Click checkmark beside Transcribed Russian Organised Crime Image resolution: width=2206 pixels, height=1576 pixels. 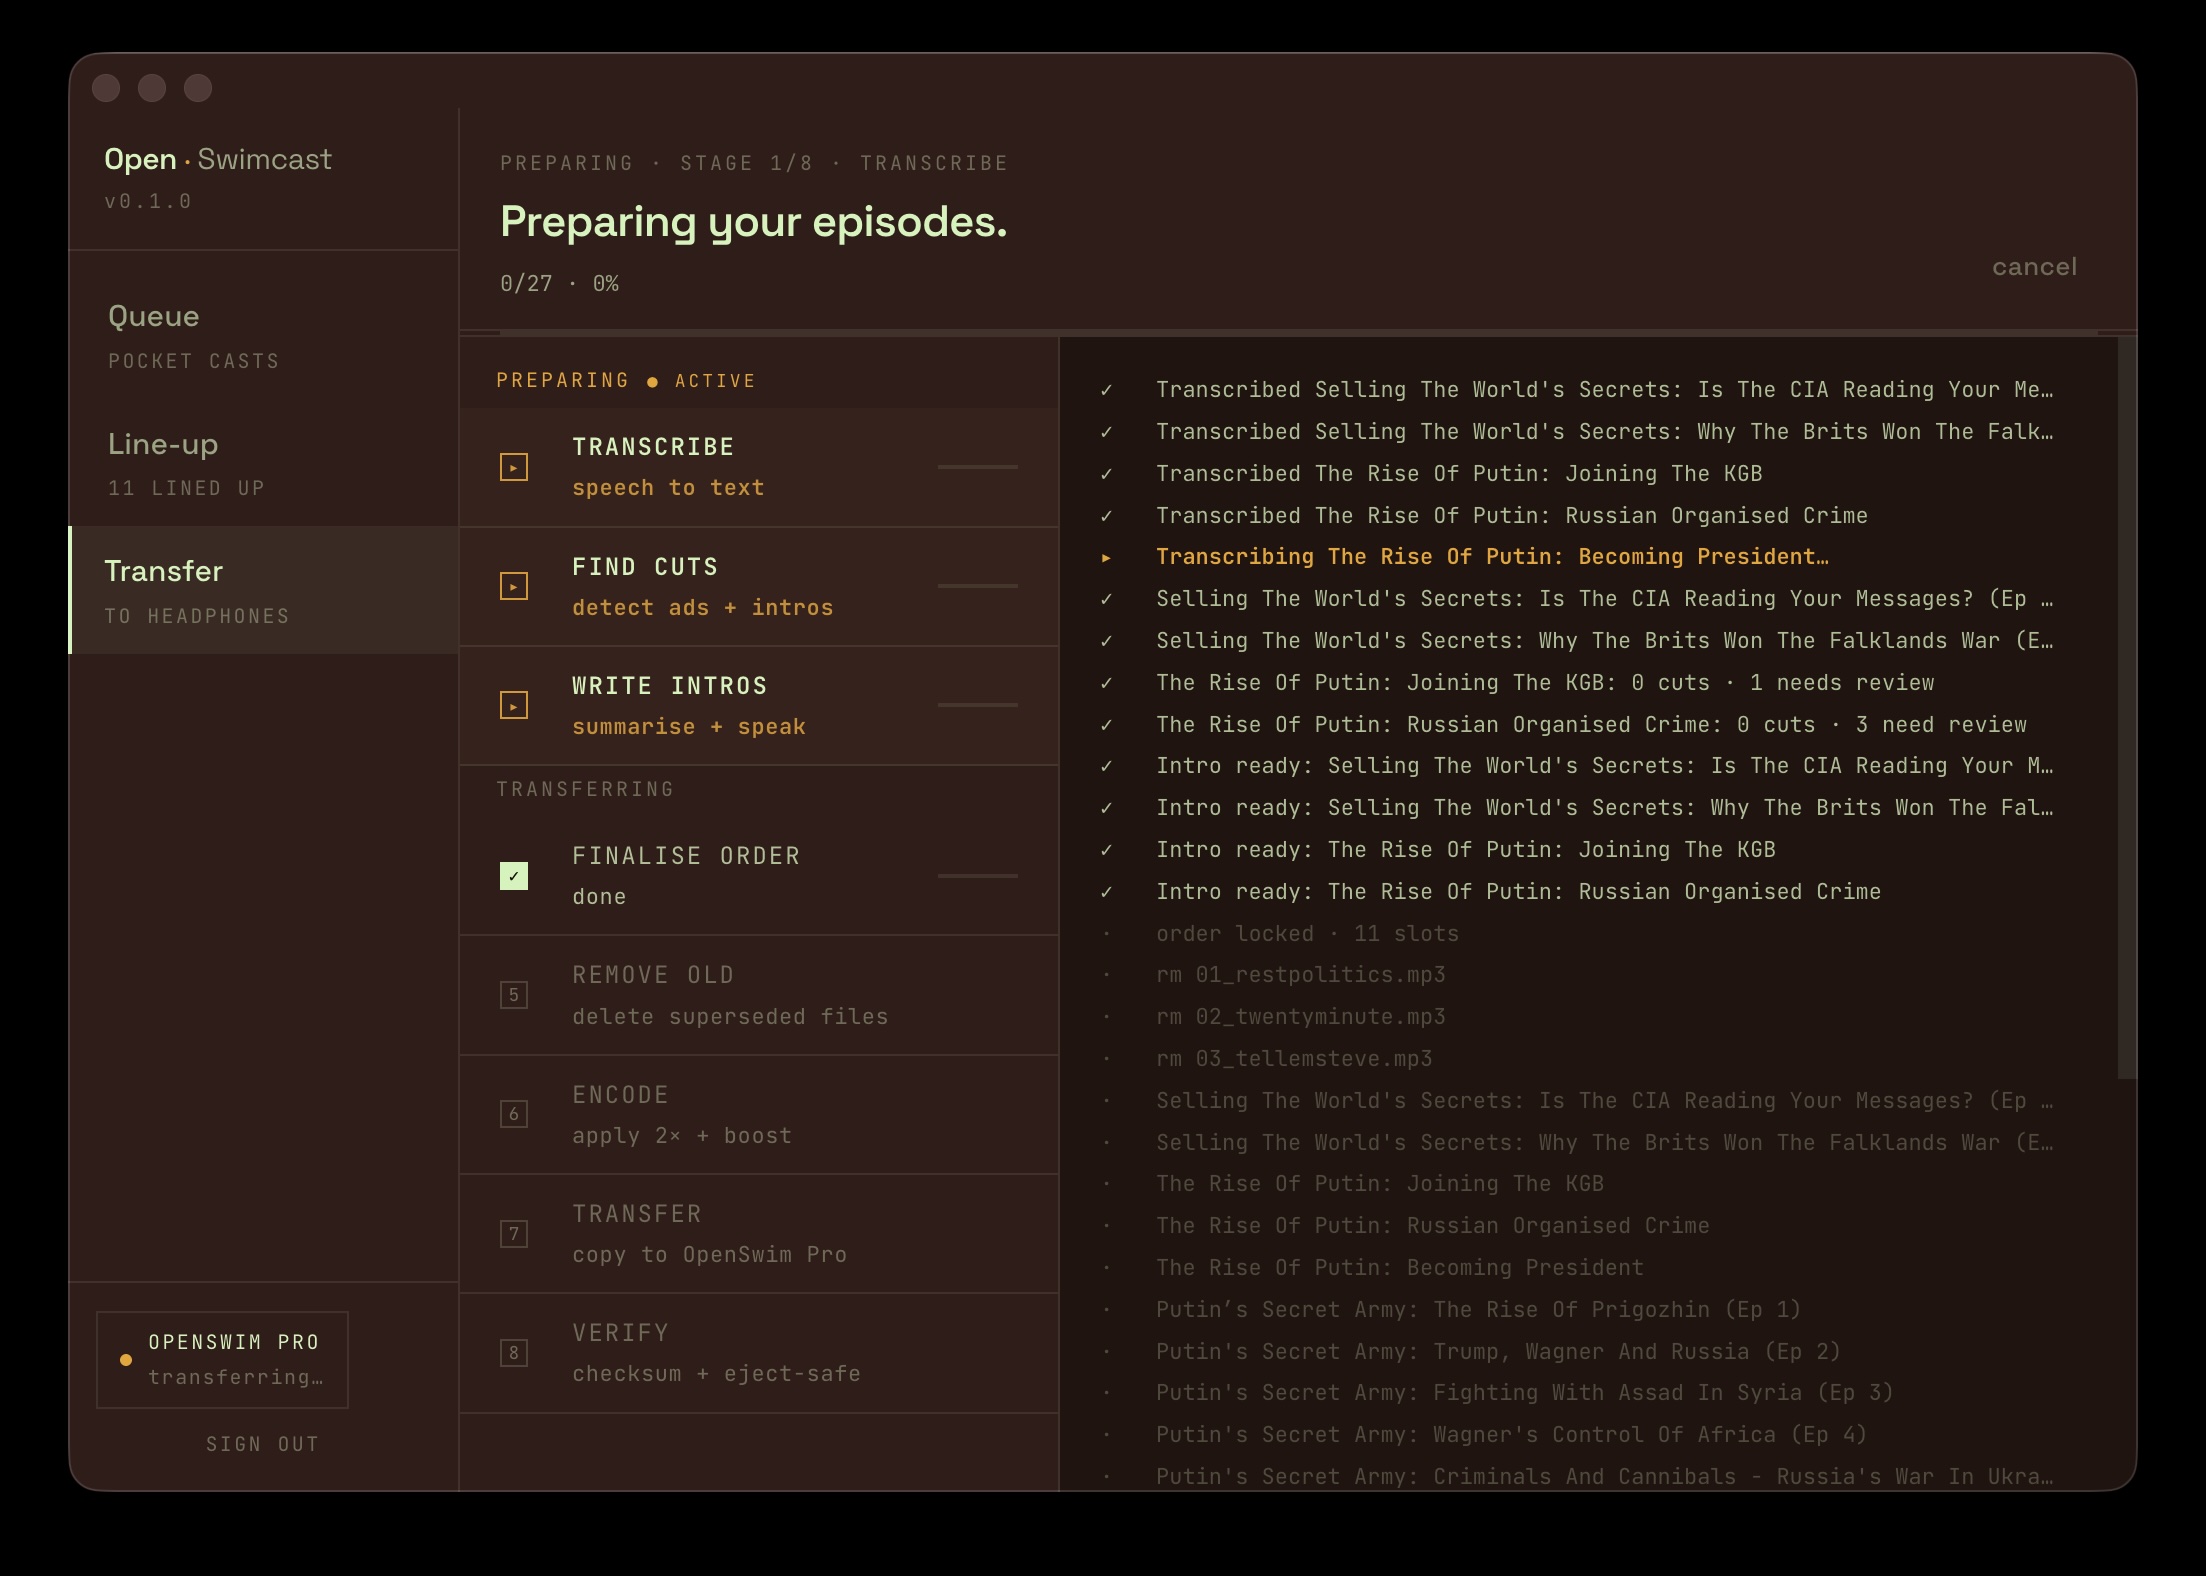tap(1106, 516)
